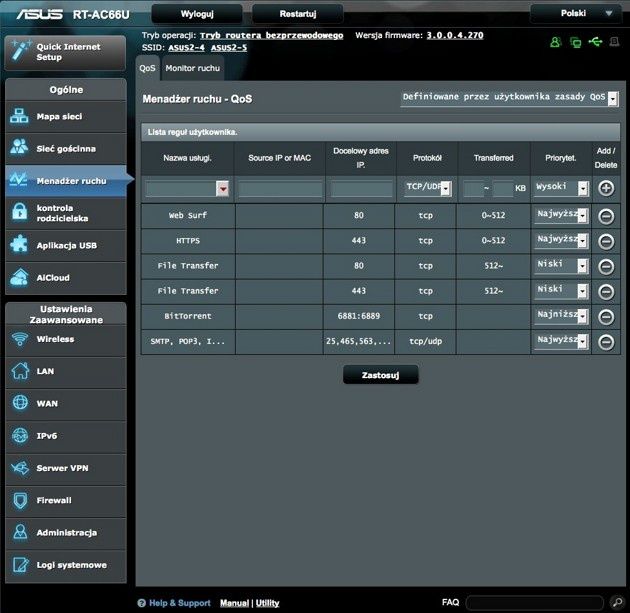Open WAN globe icon
Image resolution: width=630 pixels, height=613 pixels.
click(x=20, y=403)
